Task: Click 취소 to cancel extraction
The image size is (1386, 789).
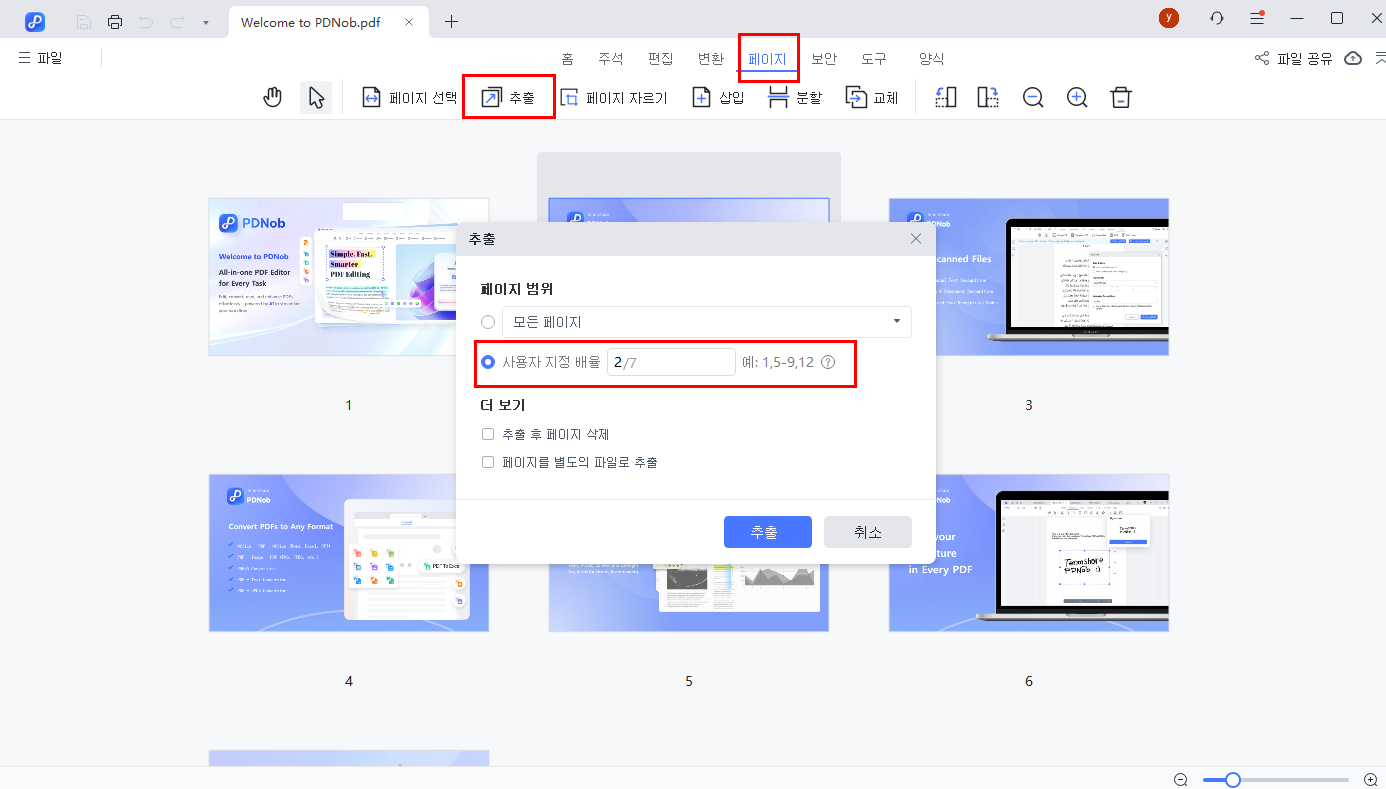Action: (x=867, y=532)
